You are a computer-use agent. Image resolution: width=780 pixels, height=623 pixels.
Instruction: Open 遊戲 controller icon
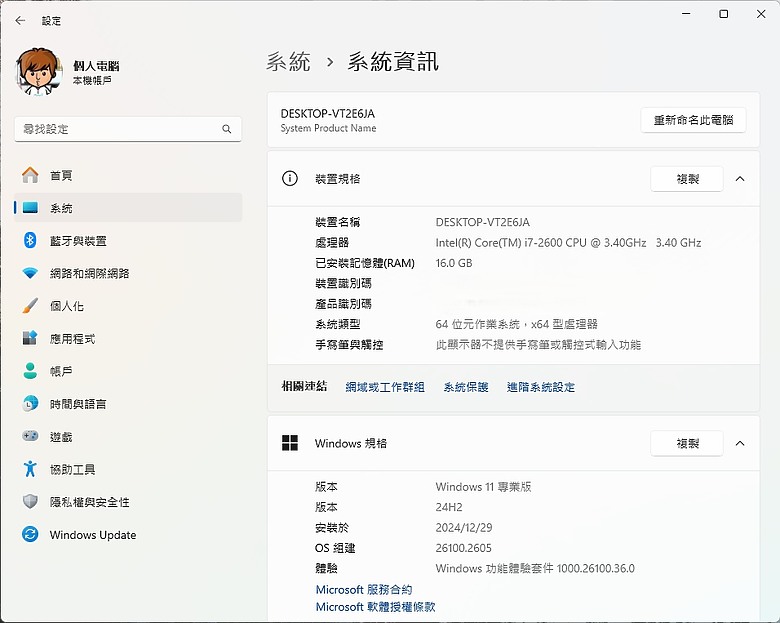click(30, 436)
